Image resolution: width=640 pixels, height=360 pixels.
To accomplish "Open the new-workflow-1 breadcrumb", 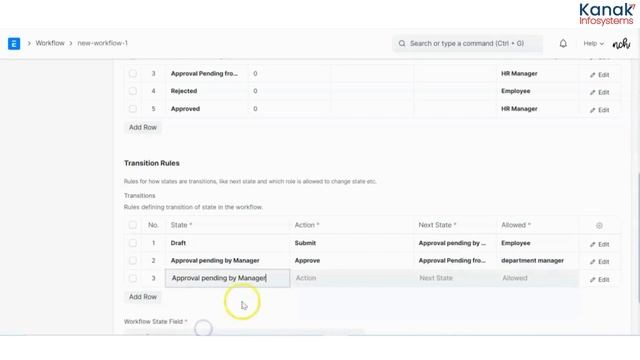I will pyautogui.click(x=102, y=43).
